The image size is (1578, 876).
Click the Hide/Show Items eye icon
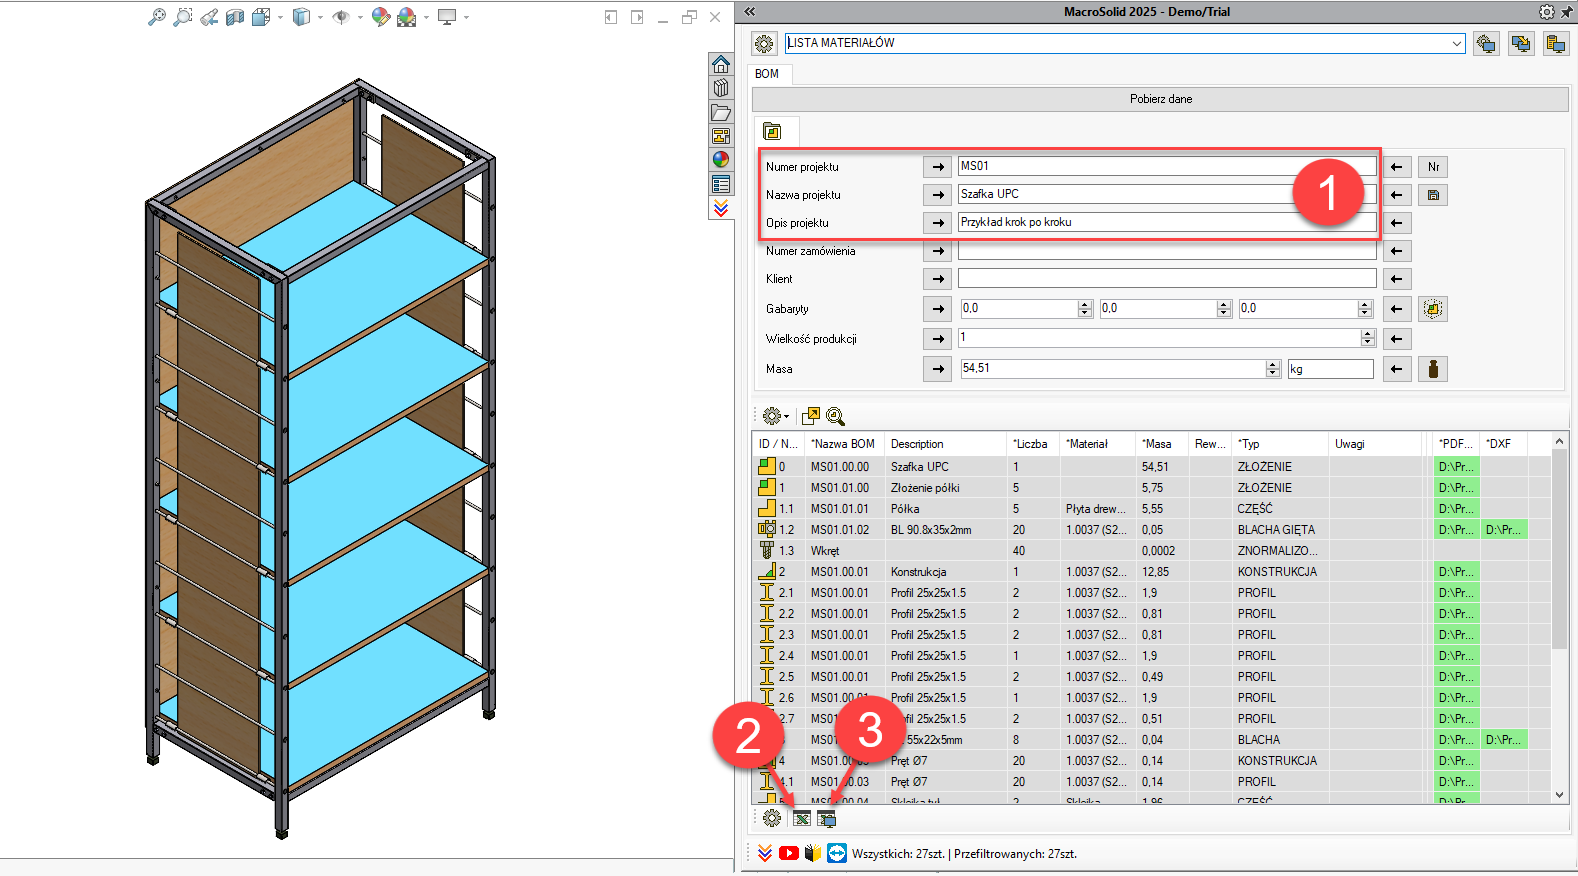click(341, 17)
